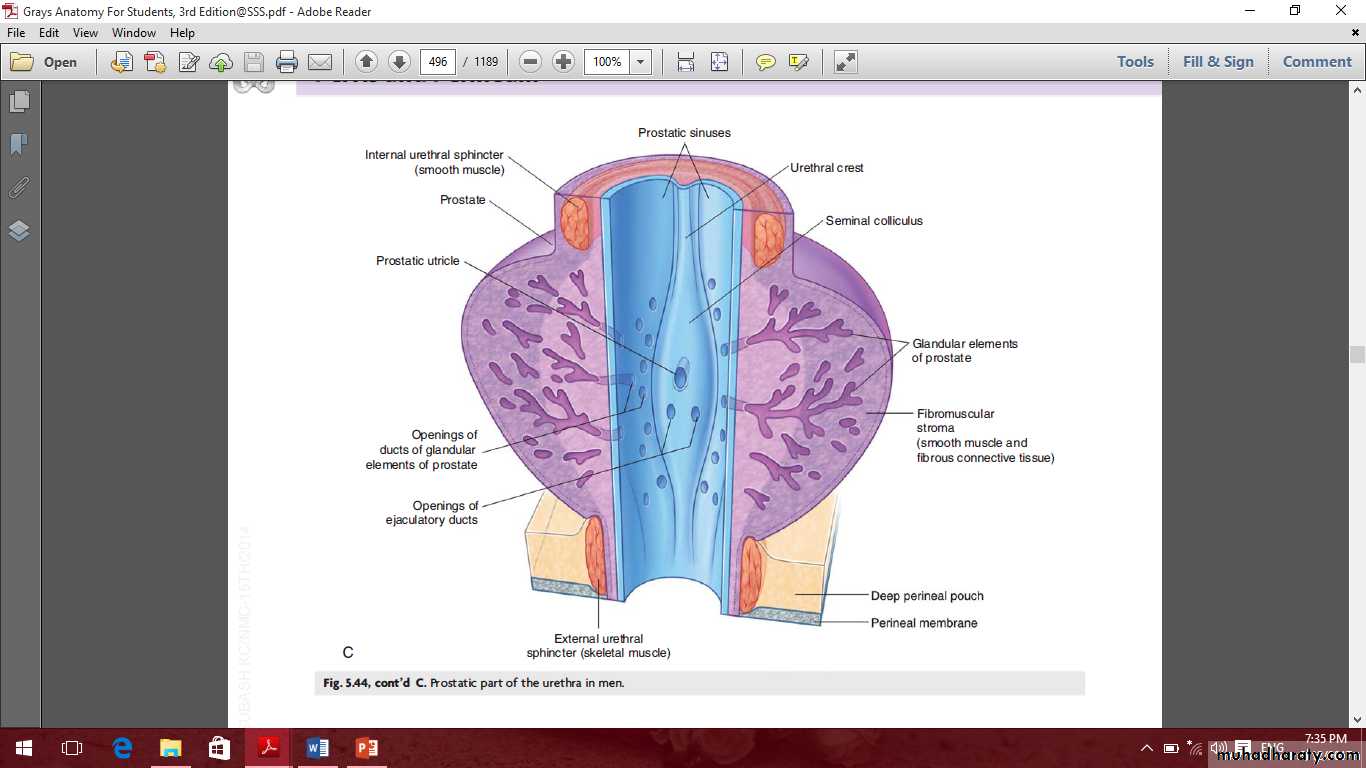Click the zoom in plus button

click(564, 62)
